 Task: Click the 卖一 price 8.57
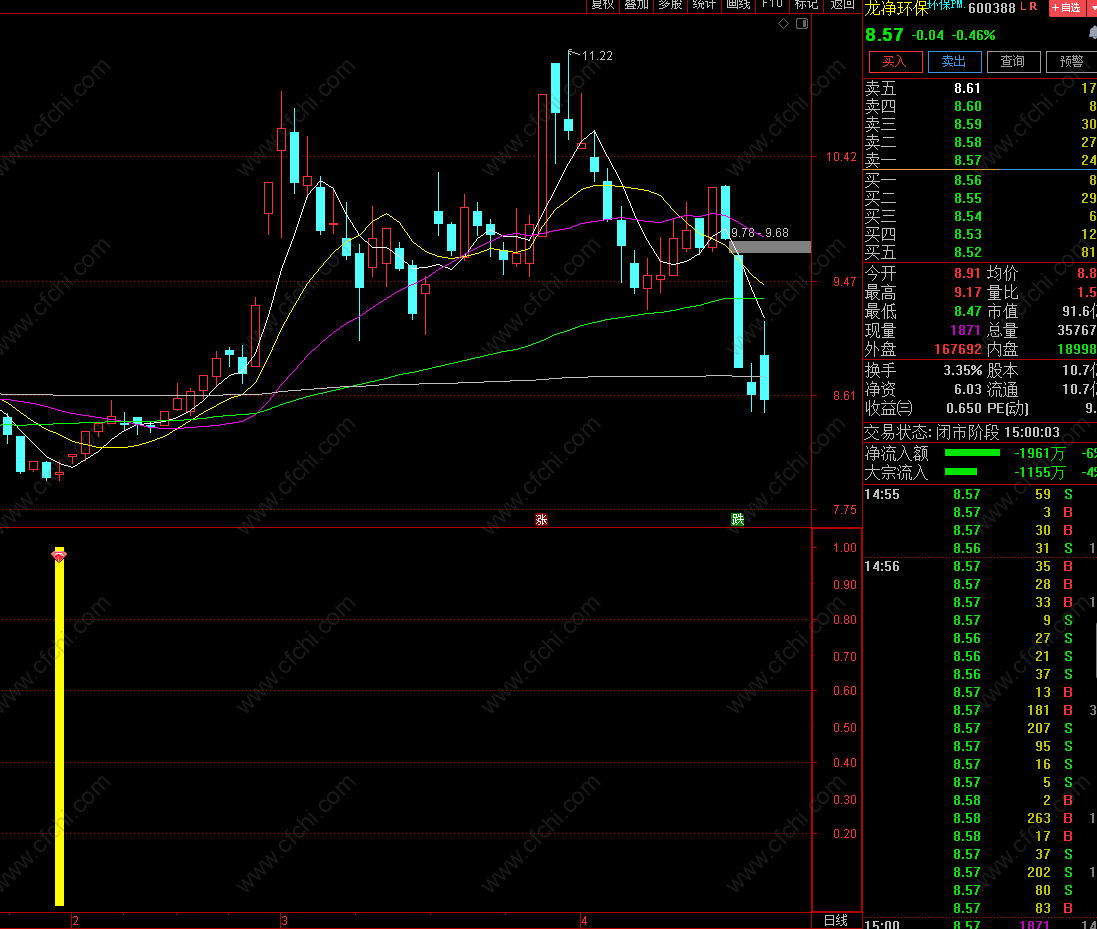[967, 160]
